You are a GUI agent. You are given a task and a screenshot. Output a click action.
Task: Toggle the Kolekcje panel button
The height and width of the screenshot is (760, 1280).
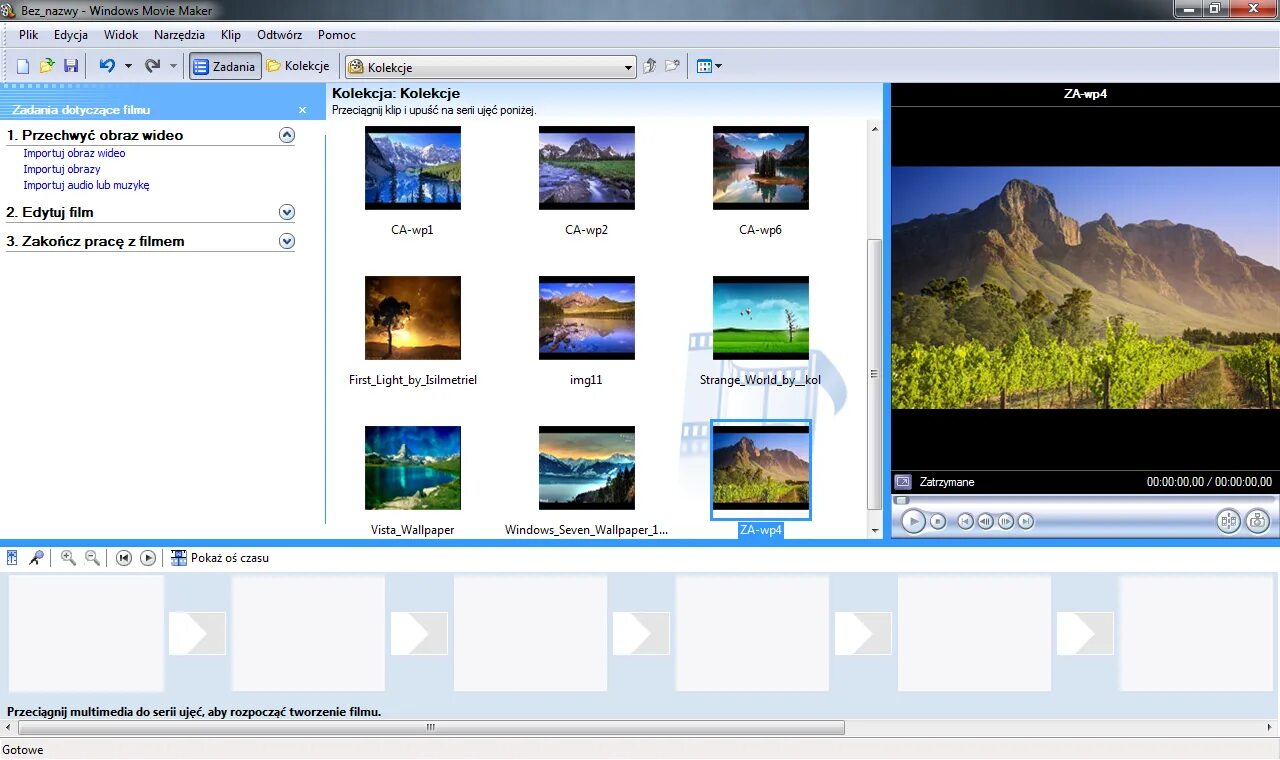(x=298, y=65)
